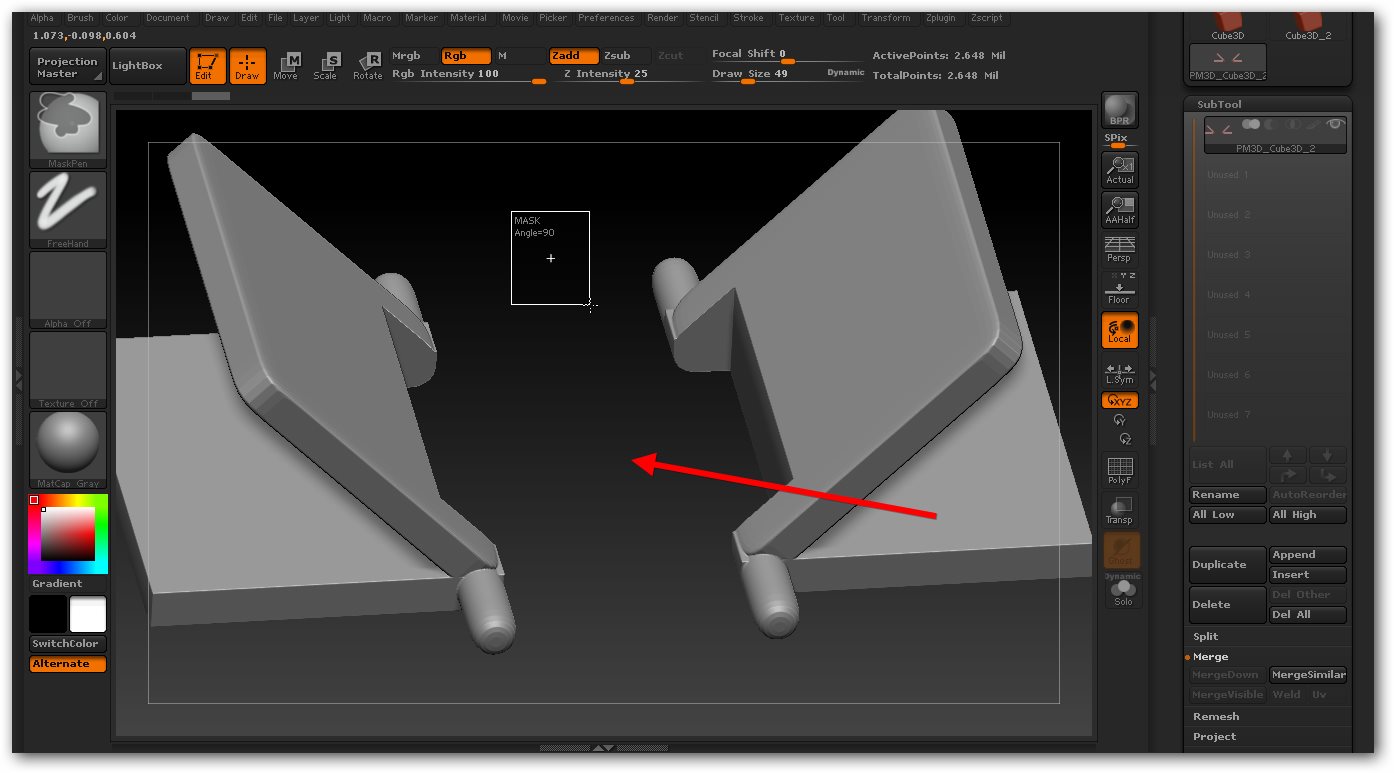This screenshot has height=773, width=1394.
Task: Toggle Dynamic draw size
Action: pos(846,73)
